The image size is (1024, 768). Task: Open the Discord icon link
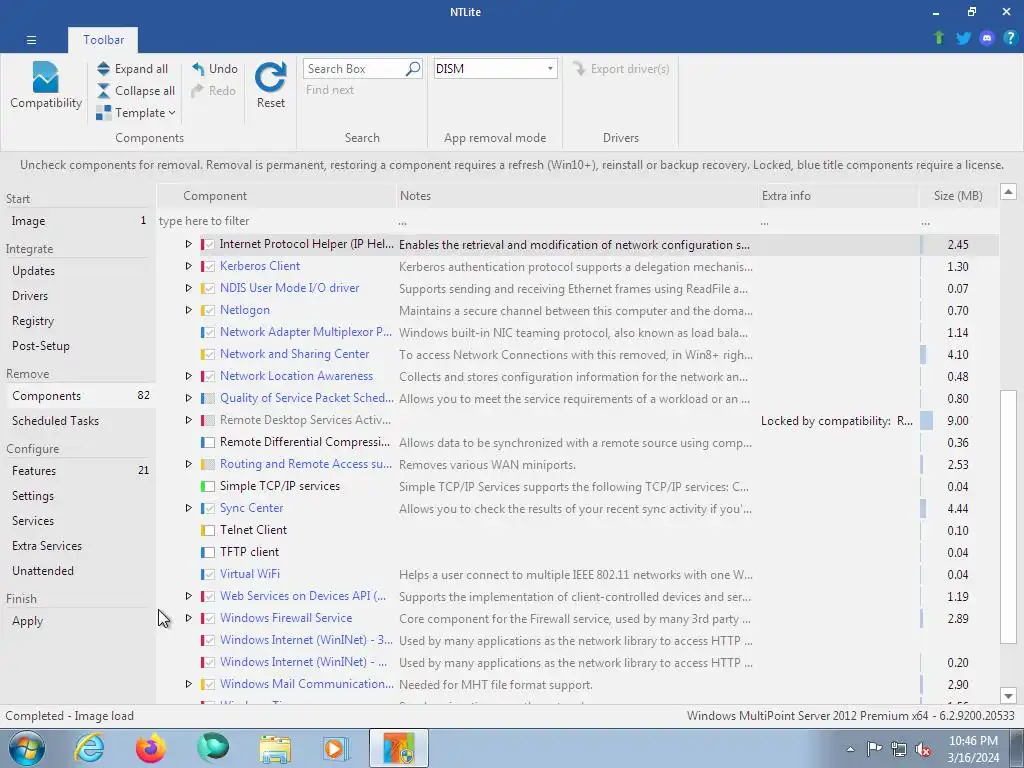[x=987, y=38]
